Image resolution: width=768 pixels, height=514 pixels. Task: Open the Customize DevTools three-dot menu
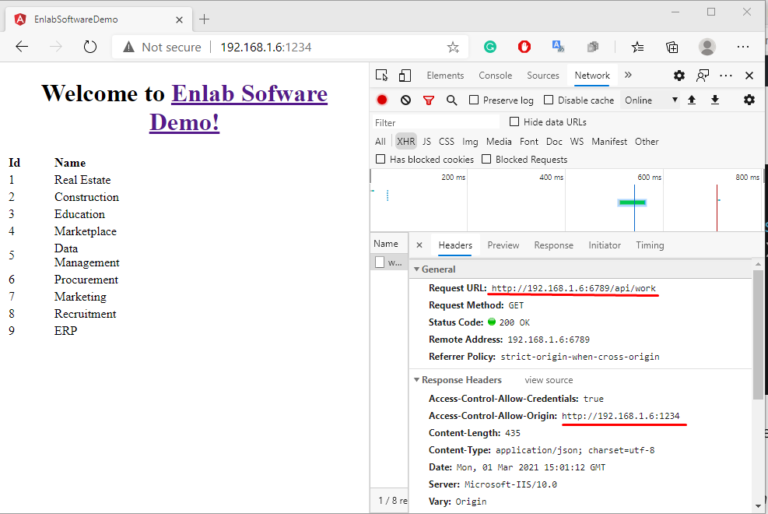point(726,75)
